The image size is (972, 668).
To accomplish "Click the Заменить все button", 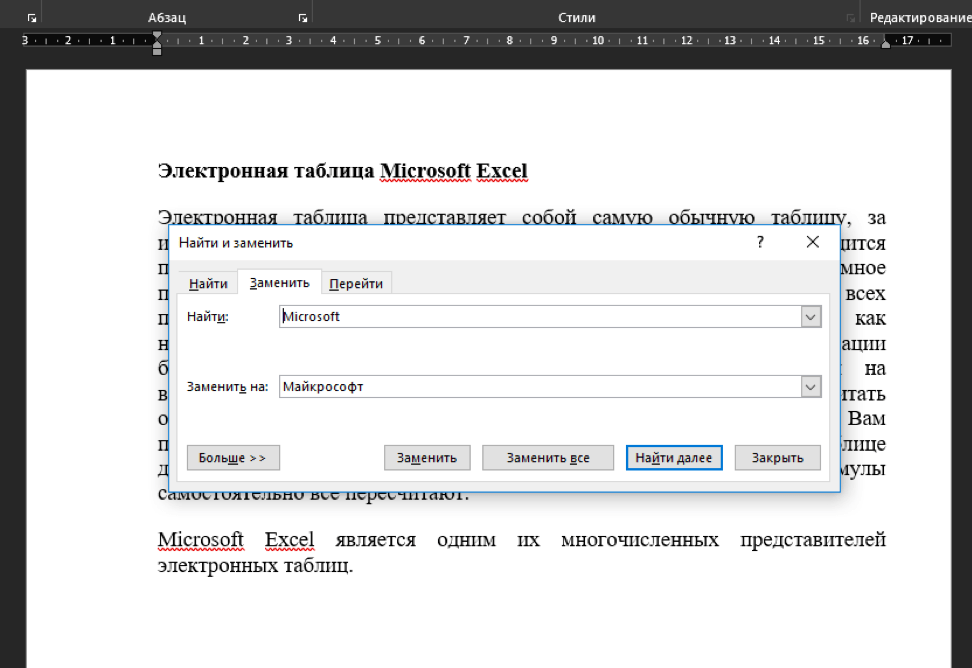I will pyautogui.click(x=548, y=458).
